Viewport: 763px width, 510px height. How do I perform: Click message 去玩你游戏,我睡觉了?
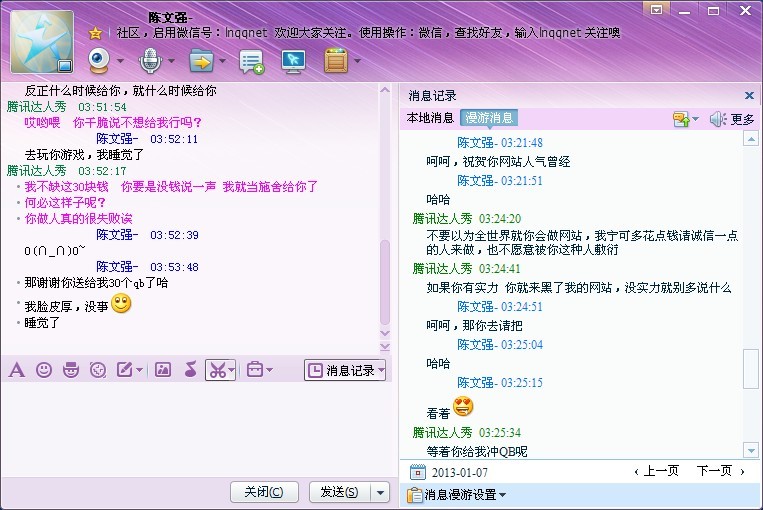click(84, 155)
